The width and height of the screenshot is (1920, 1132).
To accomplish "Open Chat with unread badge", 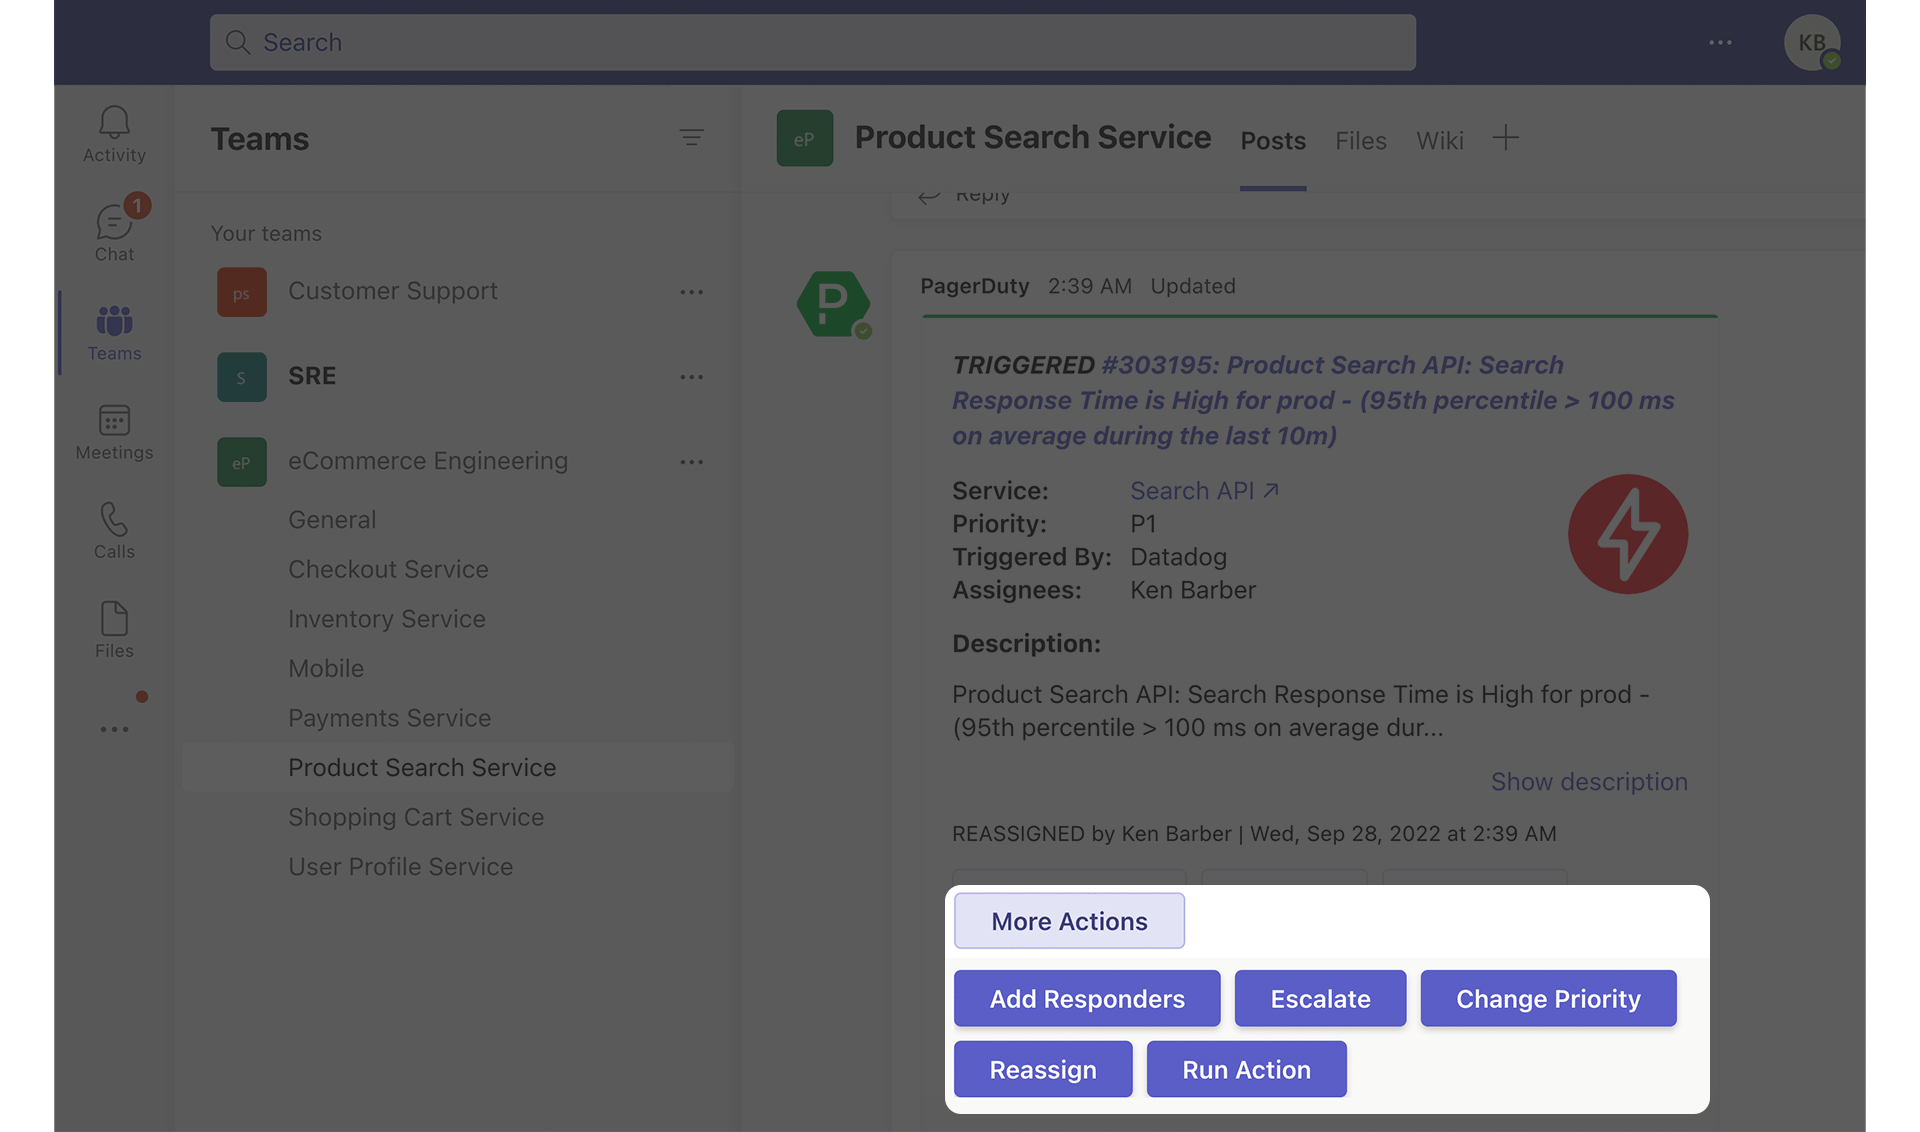I will (x=114, y=231).
